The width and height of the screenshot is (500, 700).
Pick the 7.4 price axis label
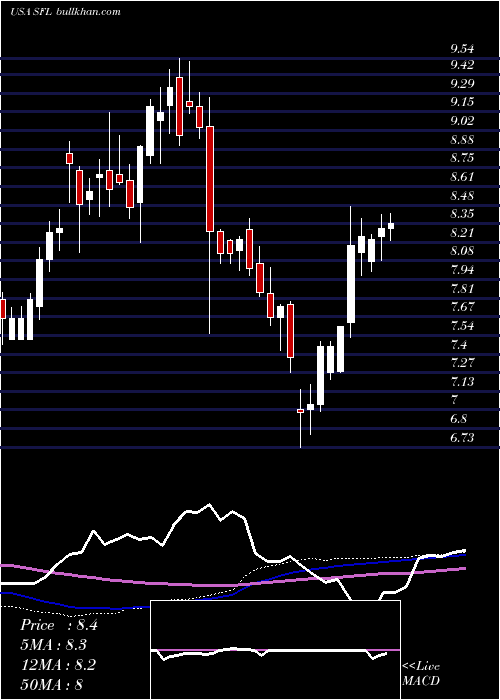[x=458, y=344]
